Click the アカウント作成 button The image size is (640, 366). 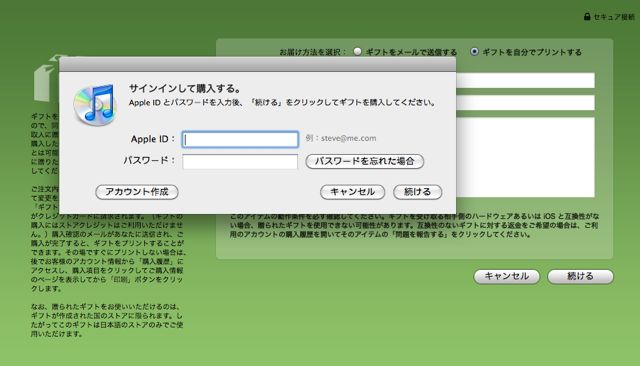coord(137,192)
